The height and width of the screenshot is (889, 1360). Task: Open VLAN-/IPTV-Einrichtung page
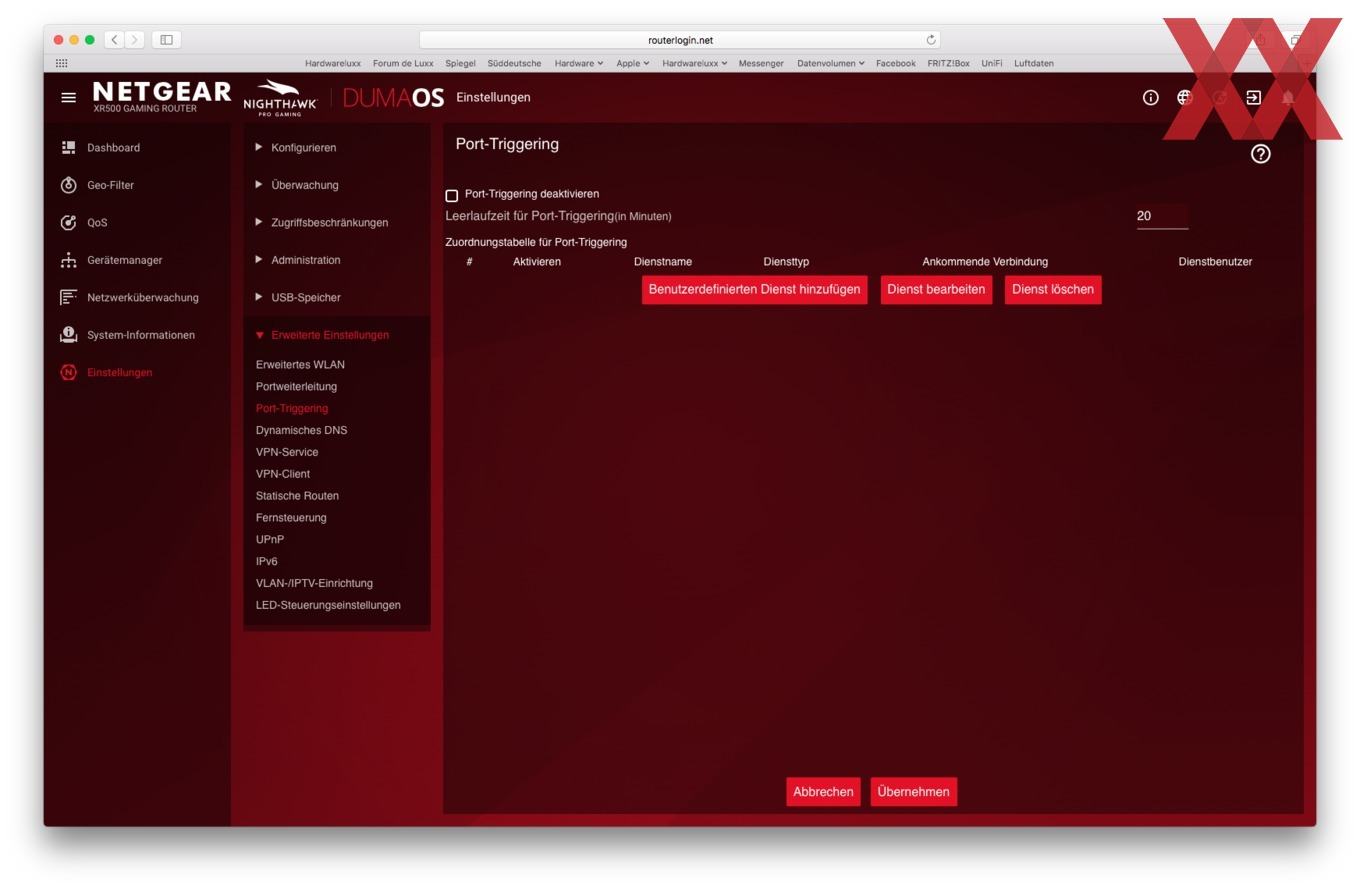pos(314,583)
